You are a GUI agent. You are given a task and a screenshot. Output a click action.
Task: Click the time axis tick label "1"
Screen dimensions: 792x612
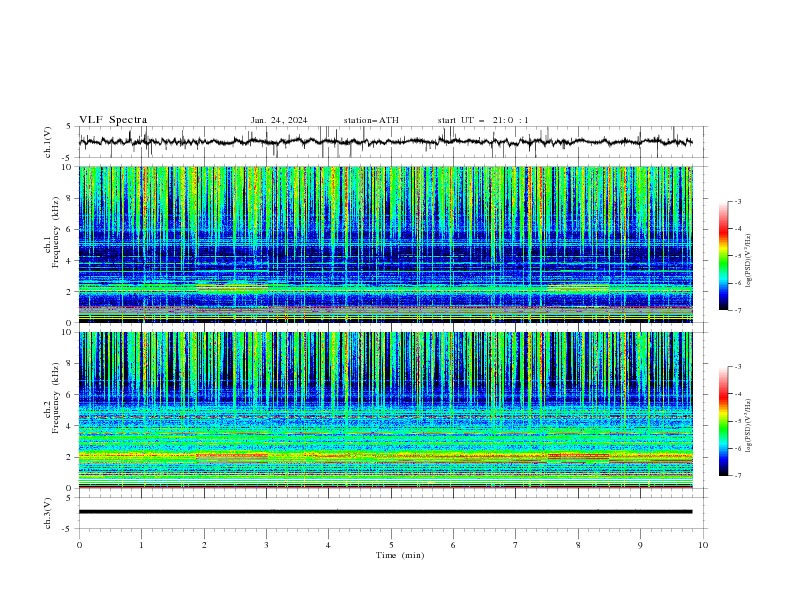click(x=141, y=545)
